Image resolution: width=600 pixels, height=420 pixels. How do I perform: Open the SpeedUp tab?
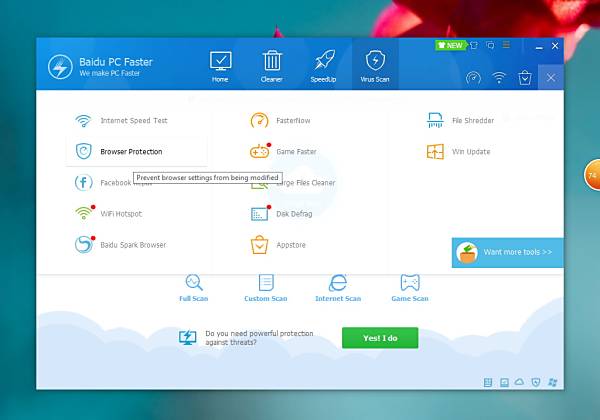coord(323,66)
